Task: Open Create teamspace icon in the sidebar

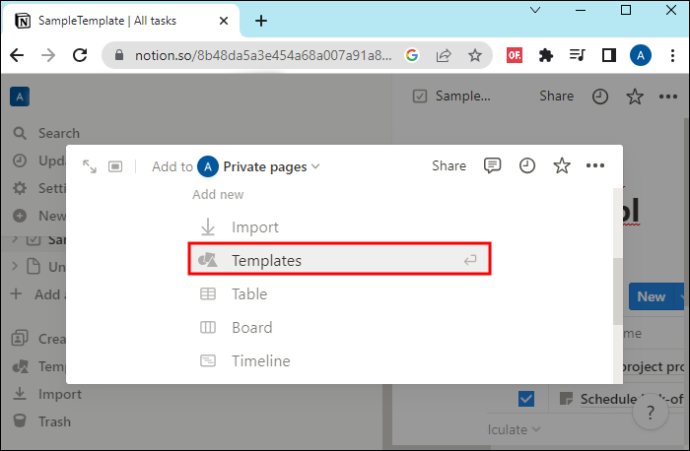Action: click(20, 338)
